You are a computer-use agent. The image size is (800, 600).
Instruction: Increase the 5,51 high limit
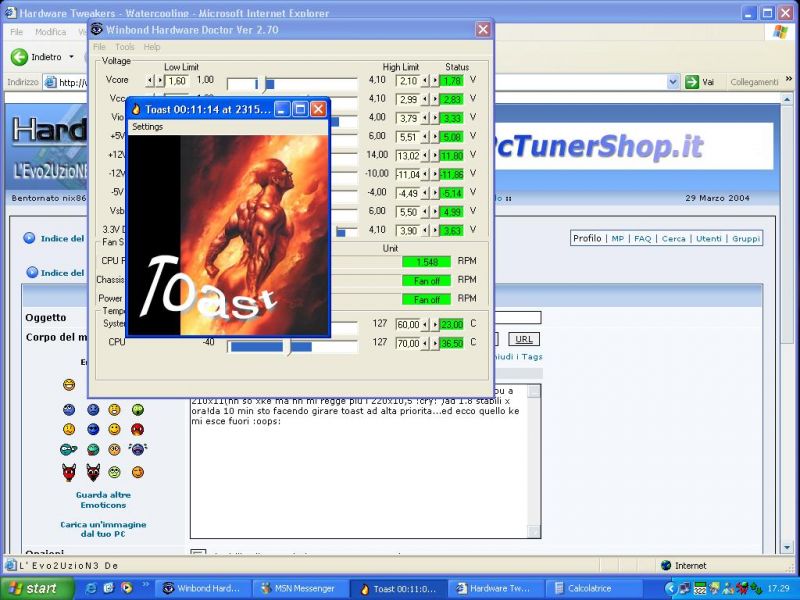tap(435, 137)
